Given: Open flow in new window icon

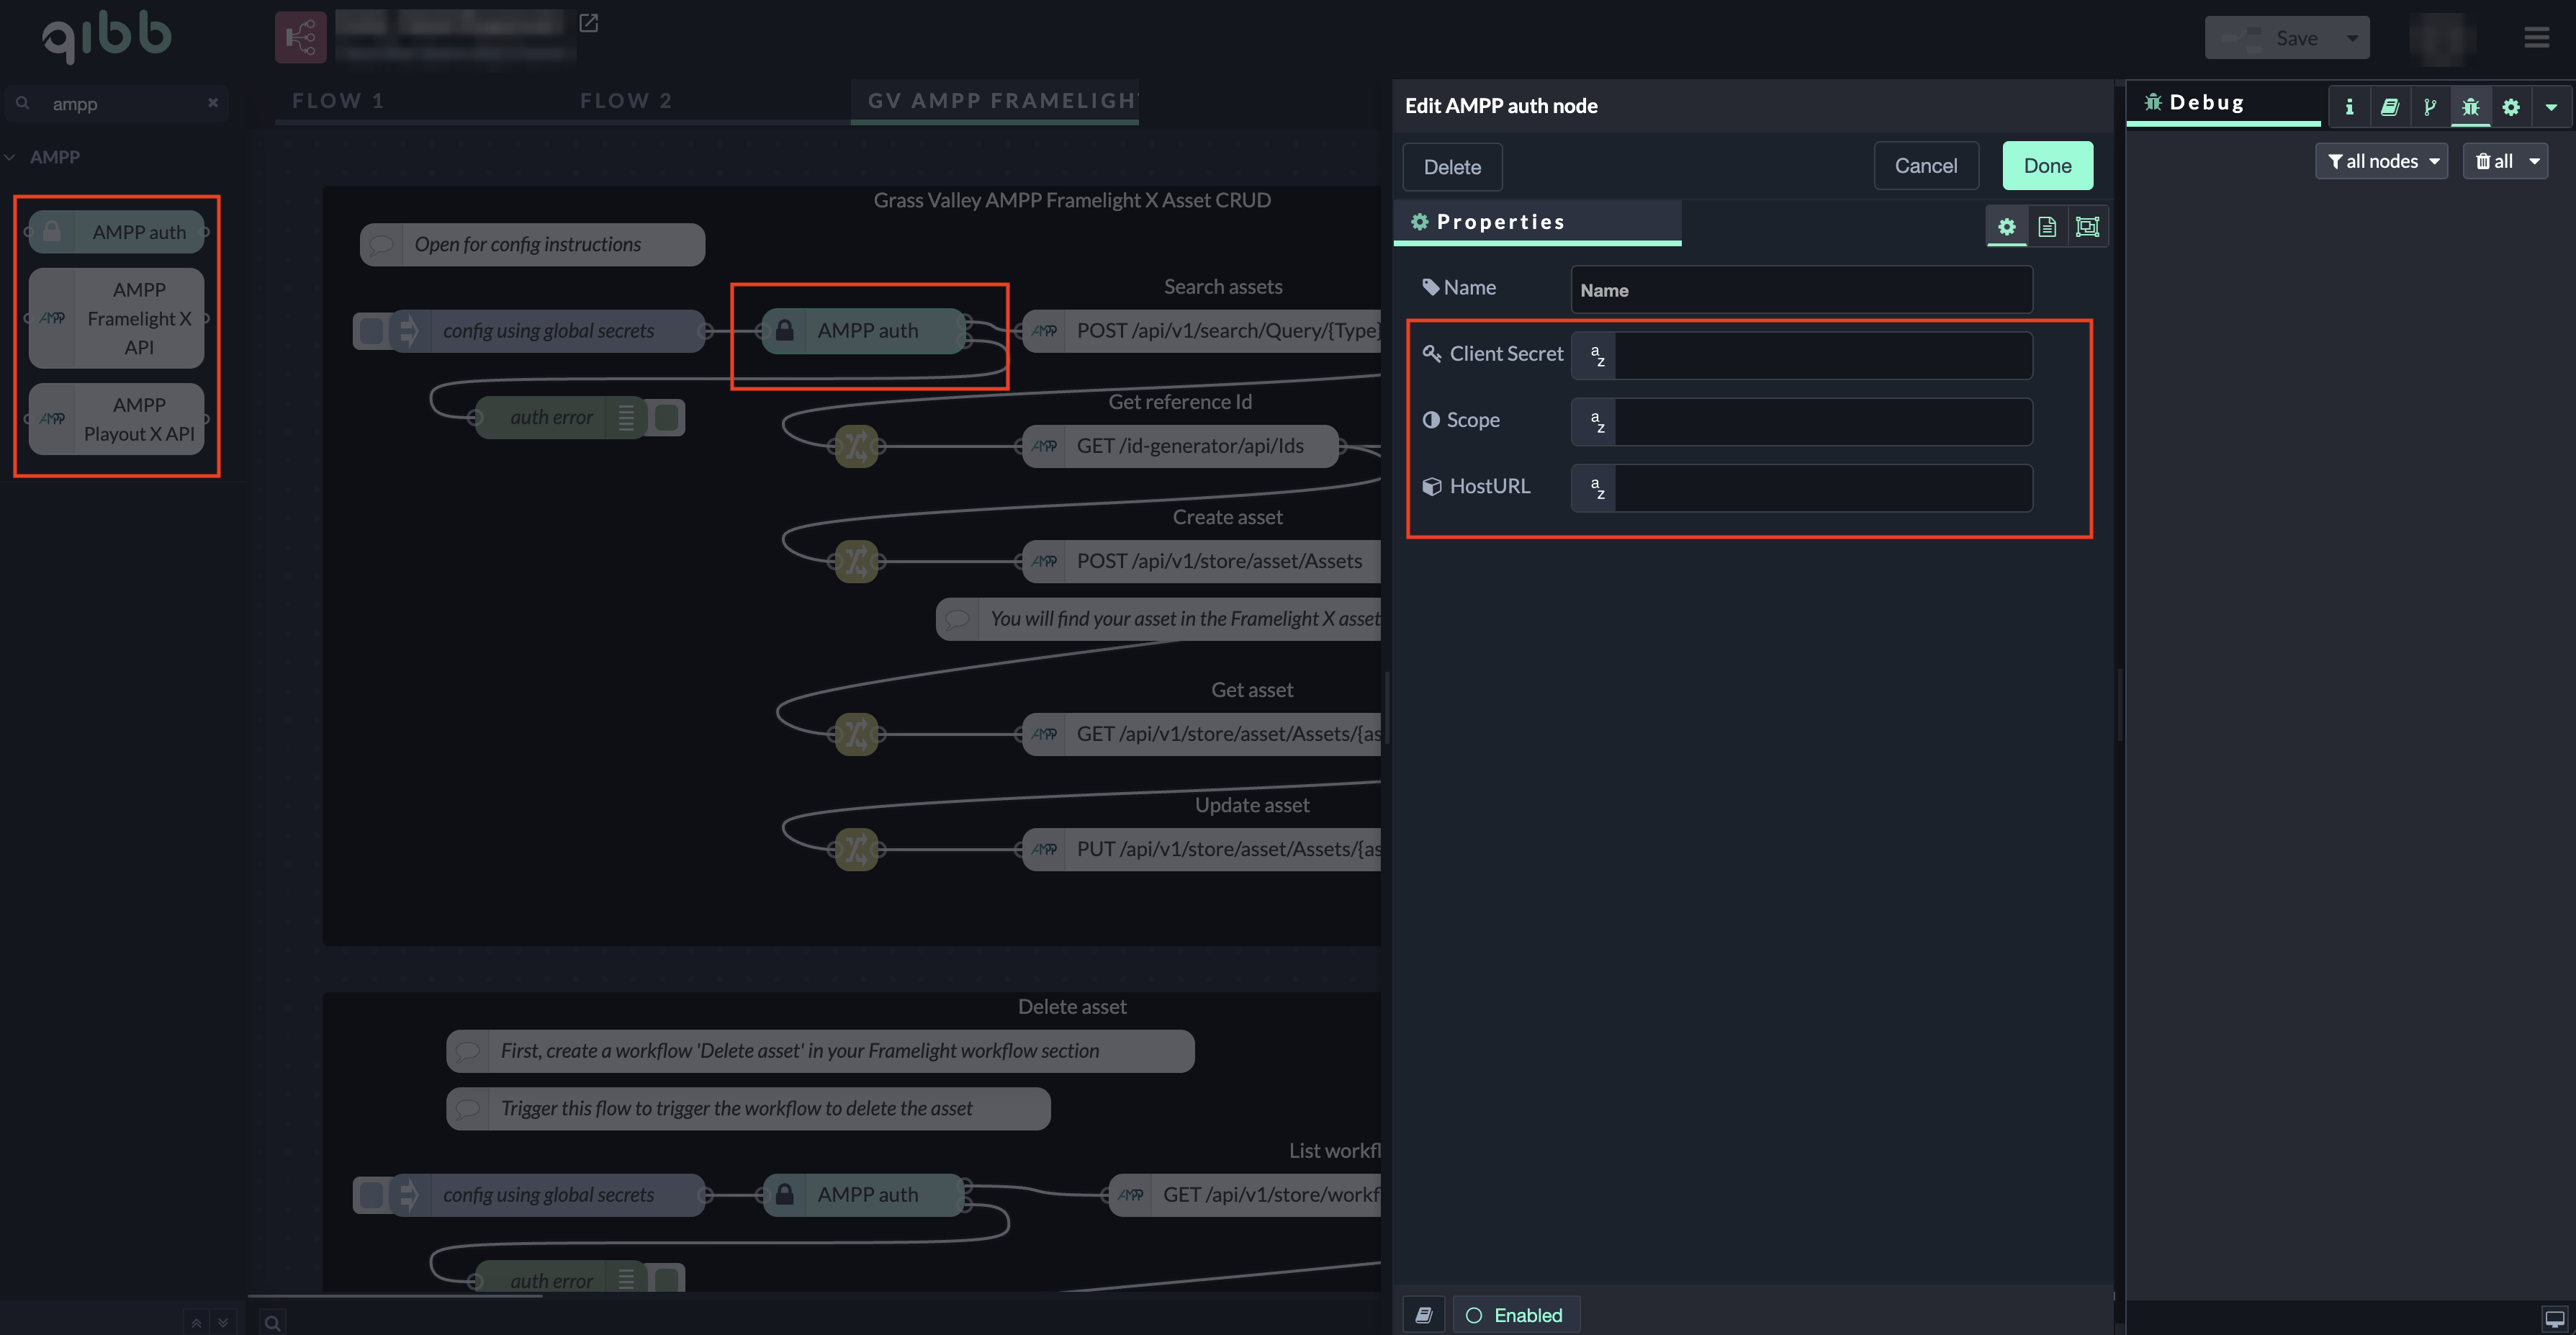Looking at the screenshot, I should [588, 23].
